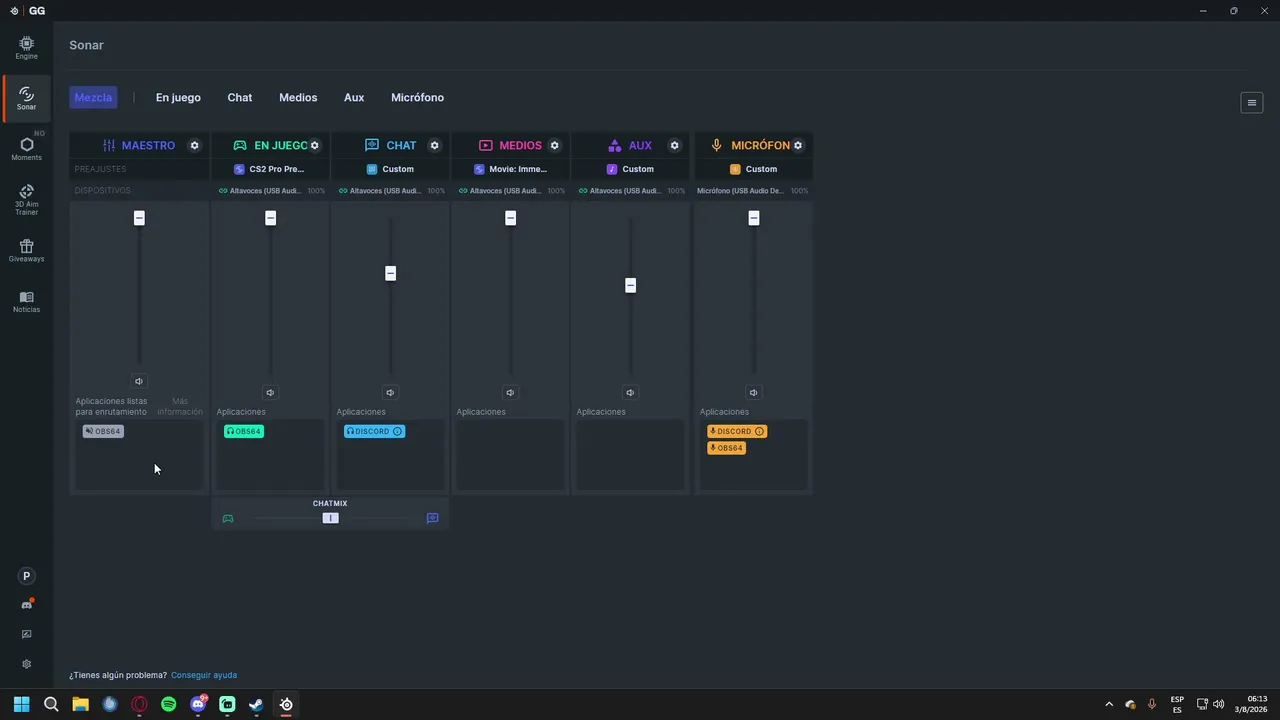This screenshot has width=1280, height=720.
Task: Click the ChatMix balance slider handle
Action: click(330, 518)
